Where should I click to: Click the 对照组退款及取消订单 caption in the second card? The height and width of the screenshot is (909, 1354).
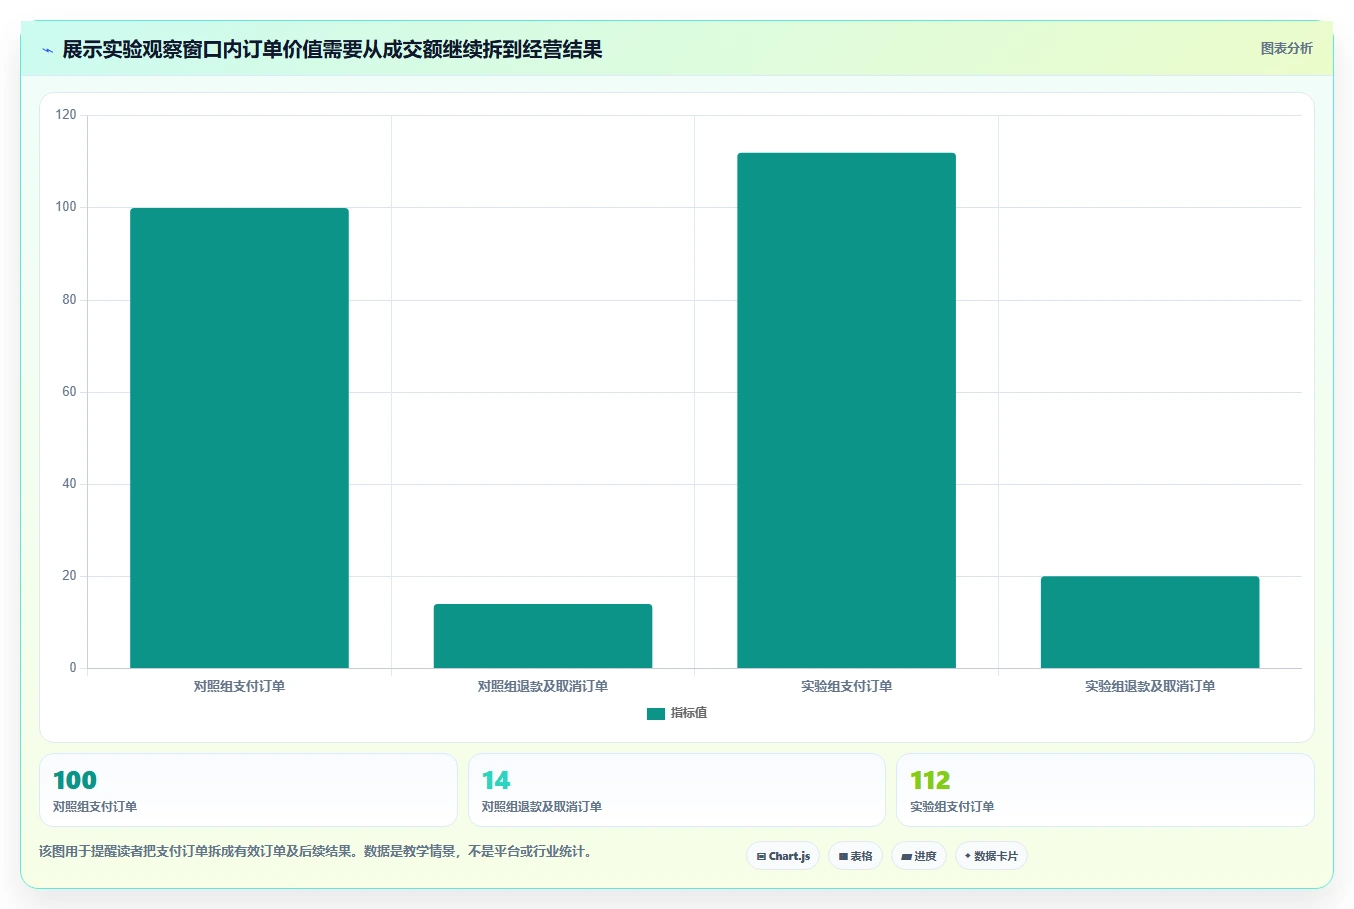542,806
